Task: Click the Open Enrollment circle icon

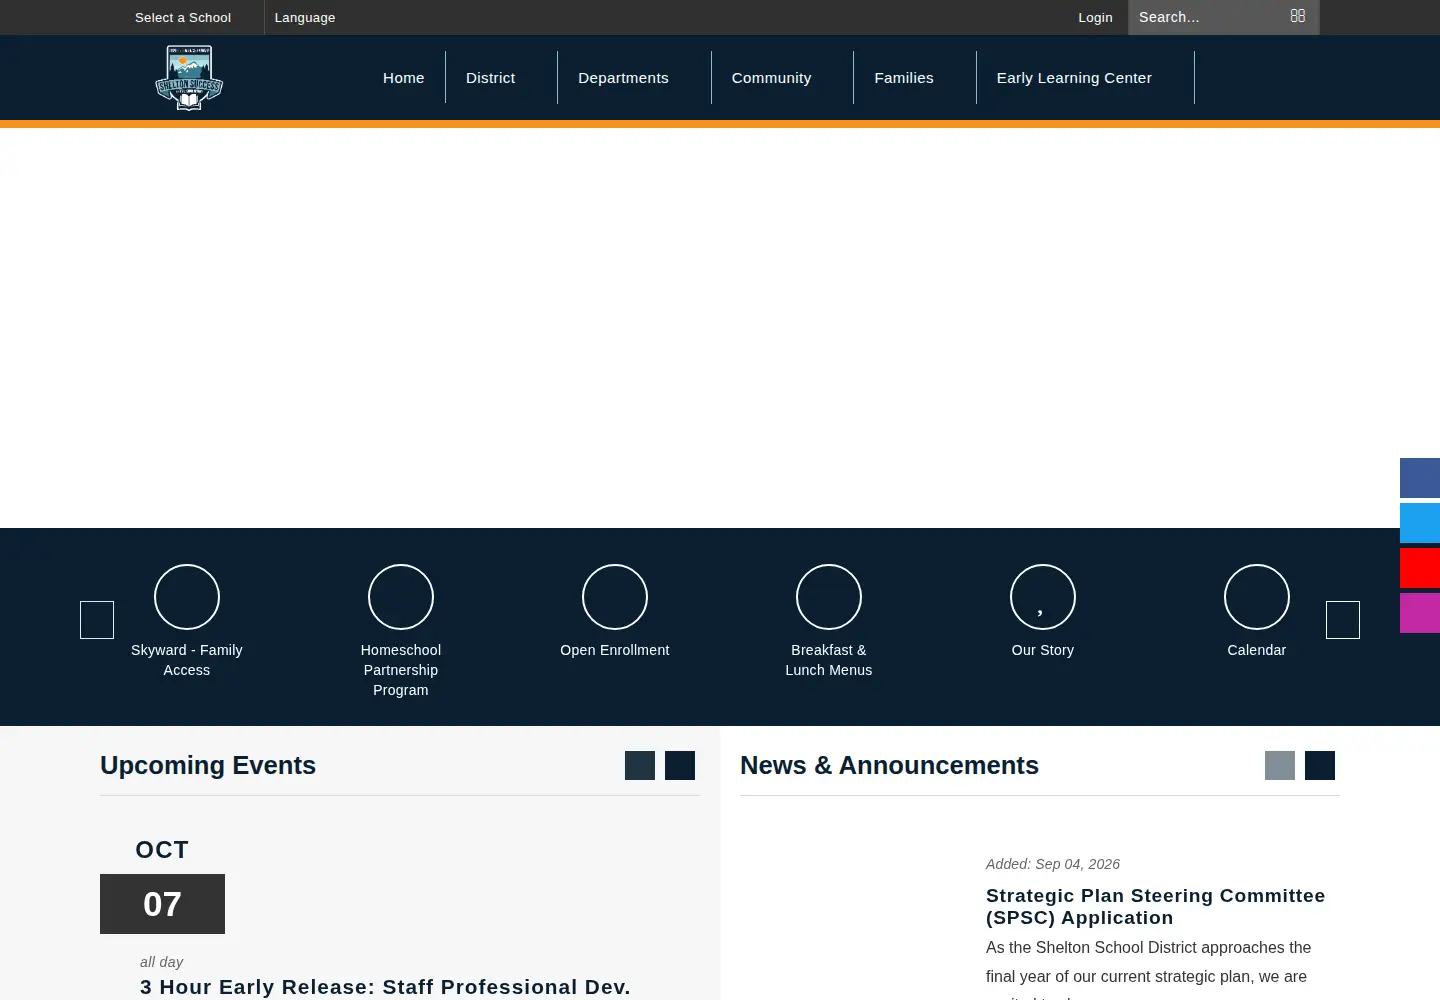Action: (615, 597)
